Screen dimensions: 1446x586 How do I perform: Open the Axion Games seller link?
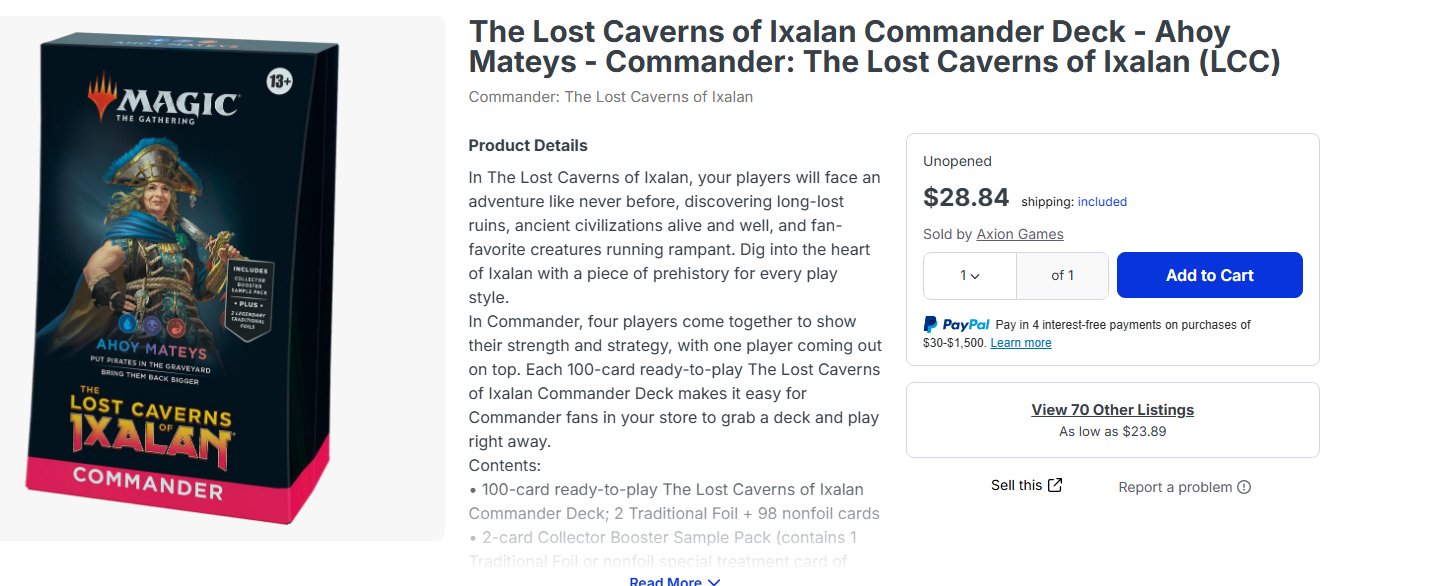pos(1020,234)
